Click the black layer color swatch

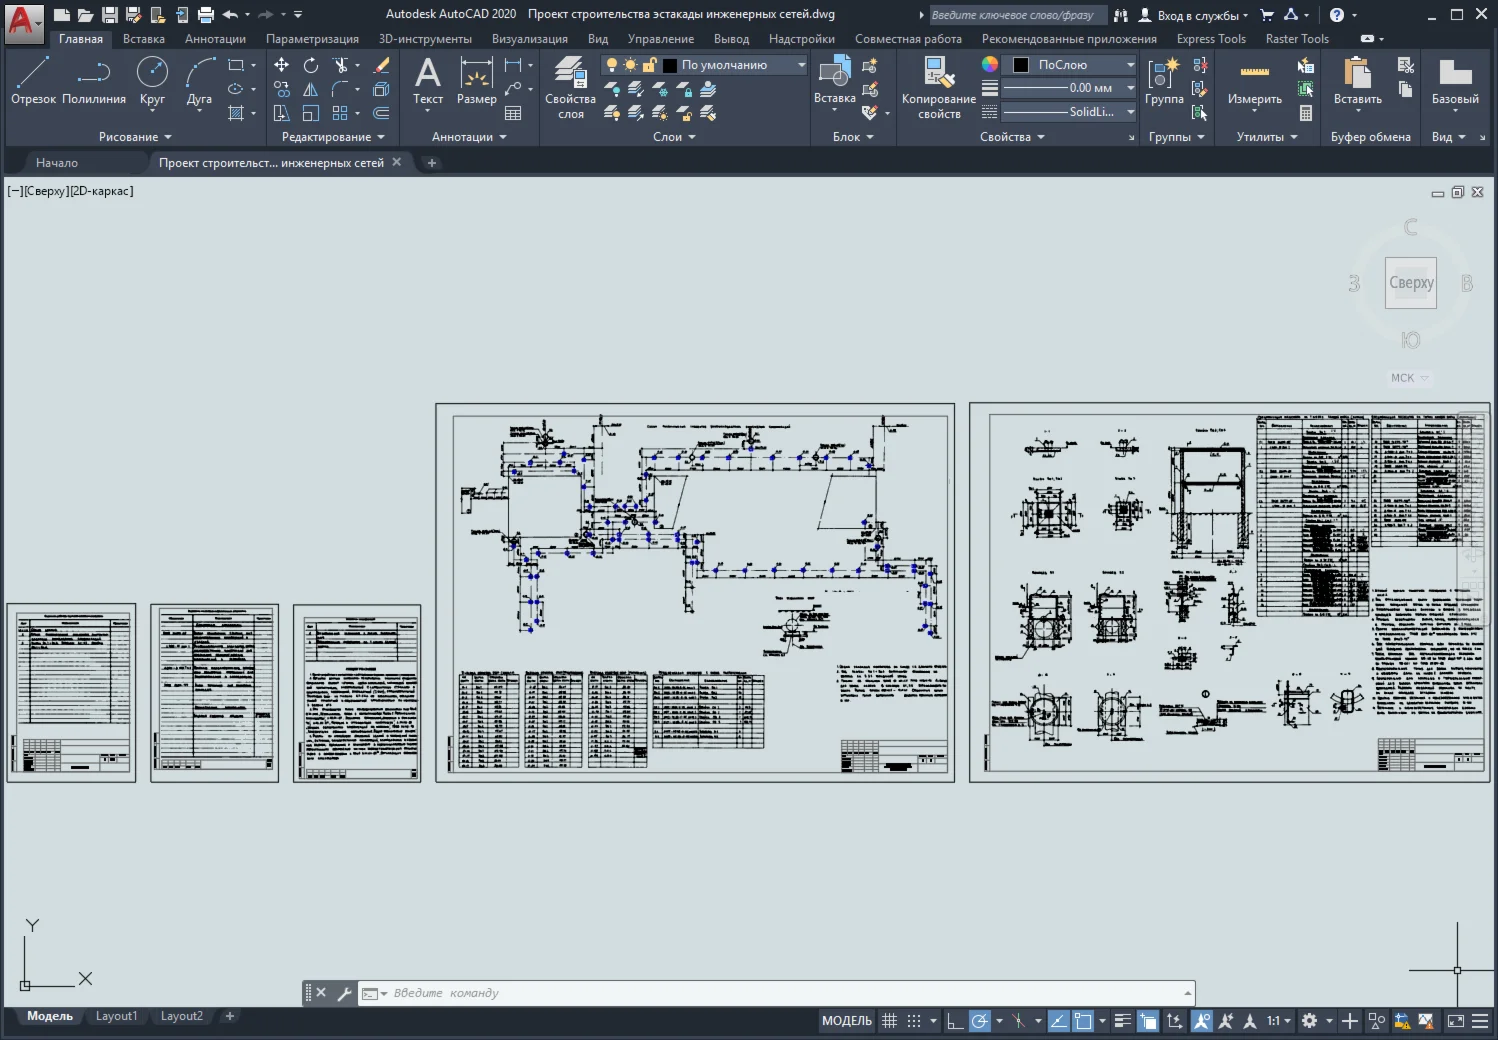[x=670, y=65]
